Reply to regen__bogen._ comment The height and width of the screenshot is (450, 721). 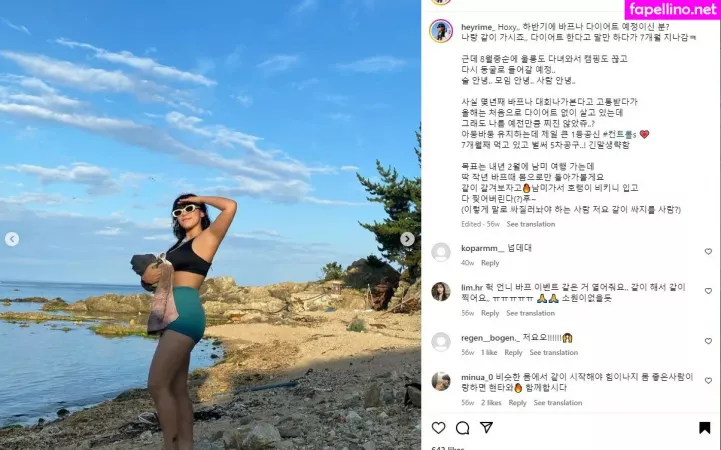[x=513, y=353]
